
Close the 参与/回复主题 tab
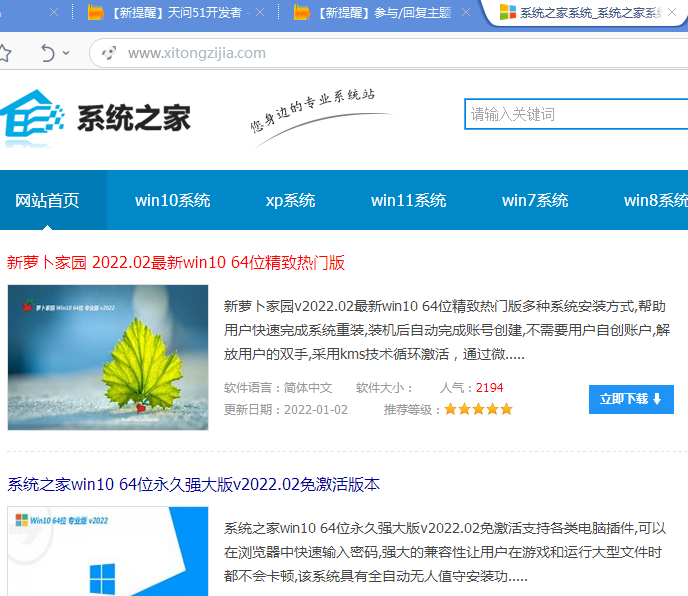click(x=466, y=13)
